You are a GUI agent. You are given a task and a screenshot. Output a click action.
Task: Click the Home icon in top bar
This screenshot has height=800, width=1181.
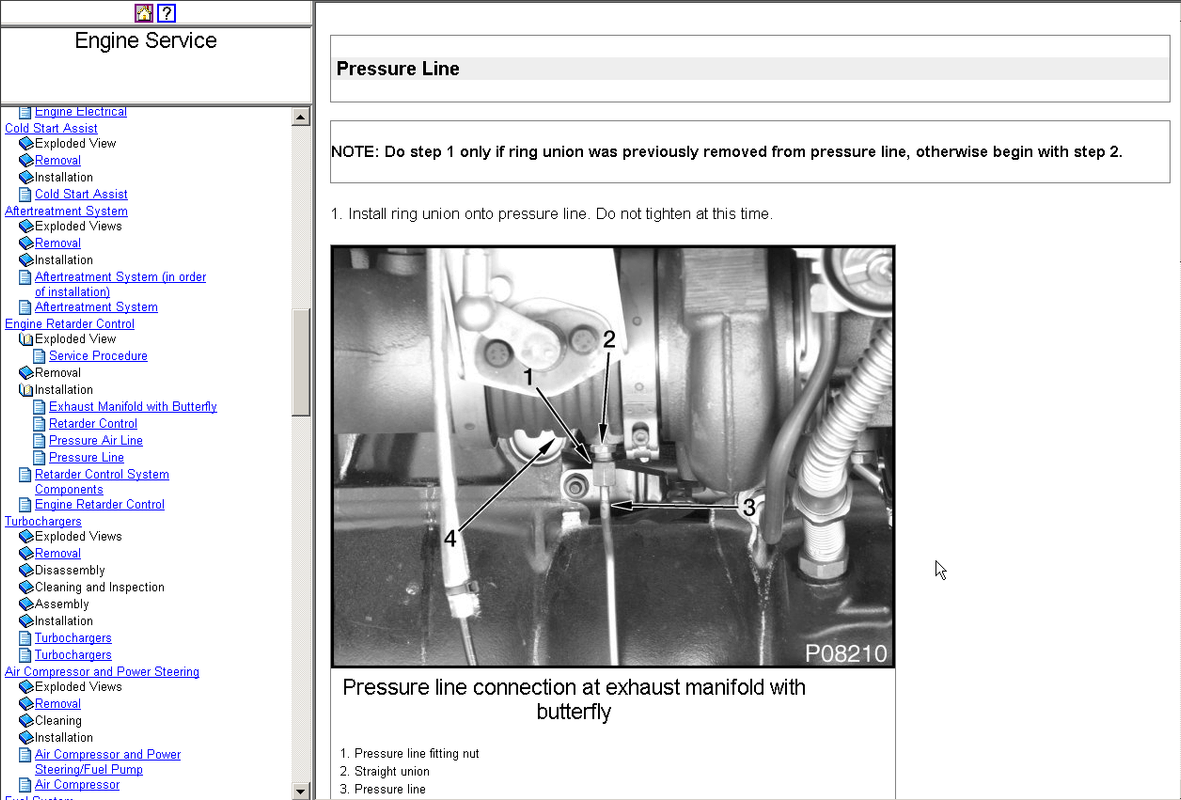144,12
